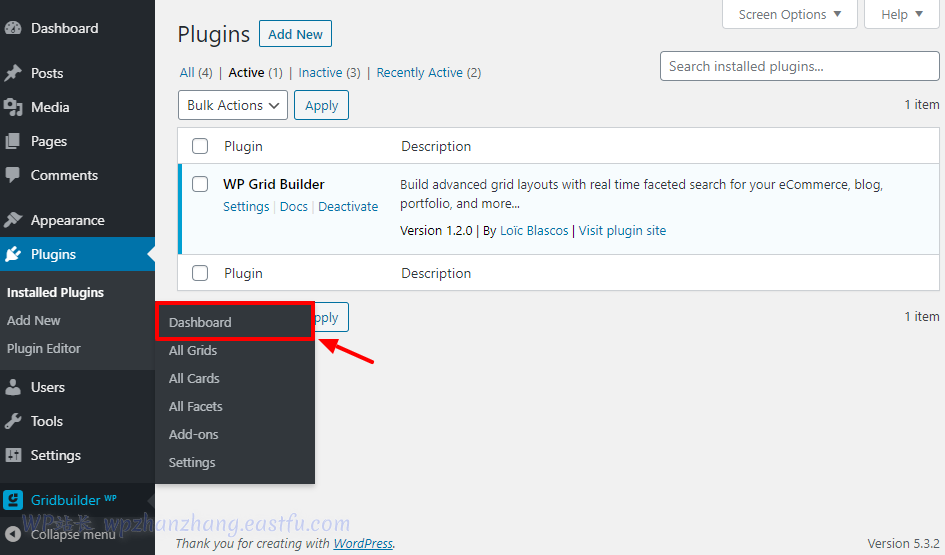The height and width of the screenshot is (555, 945).
Task: Click Collapse menu text in sidebar
Action: click(73, 535)
